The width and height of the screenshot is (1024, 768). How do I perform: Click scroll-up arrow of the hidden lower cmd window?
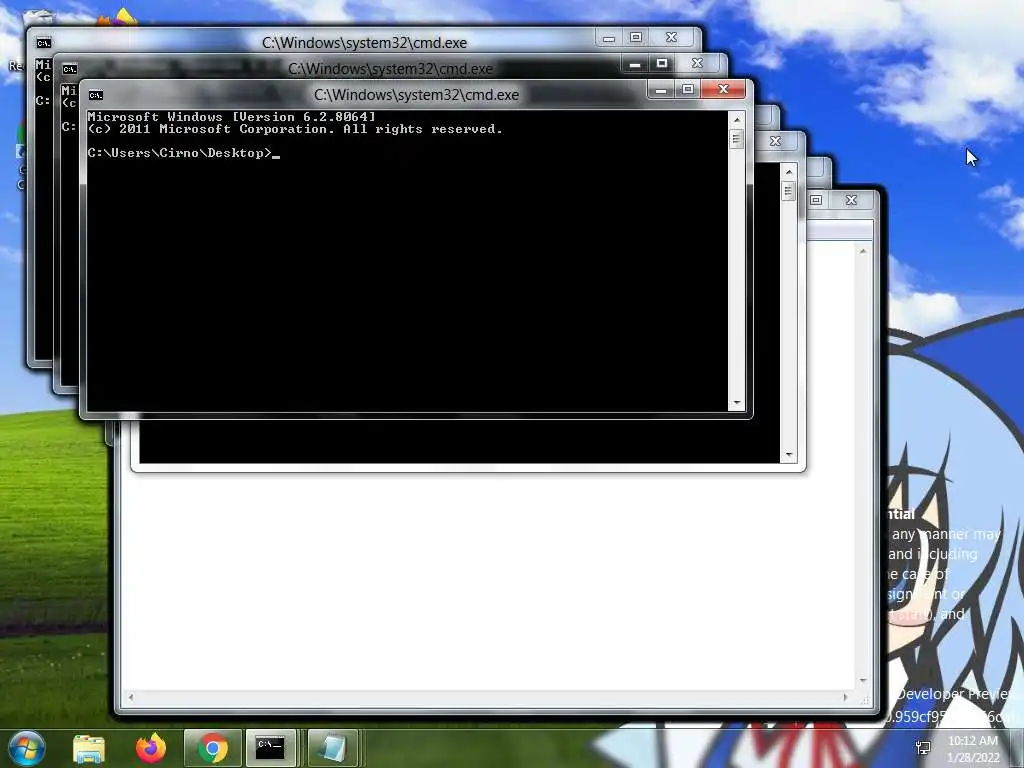coord(789,172)
